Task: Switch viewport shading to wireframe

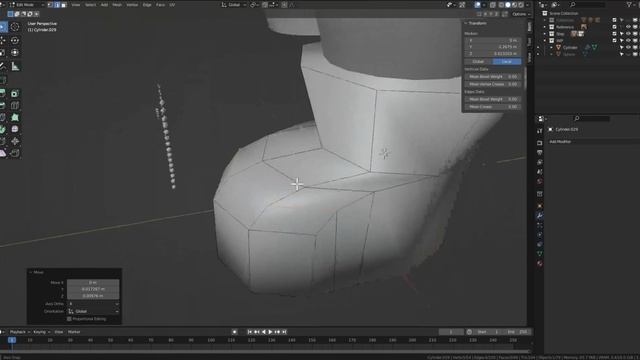Action: coord(501,5)
